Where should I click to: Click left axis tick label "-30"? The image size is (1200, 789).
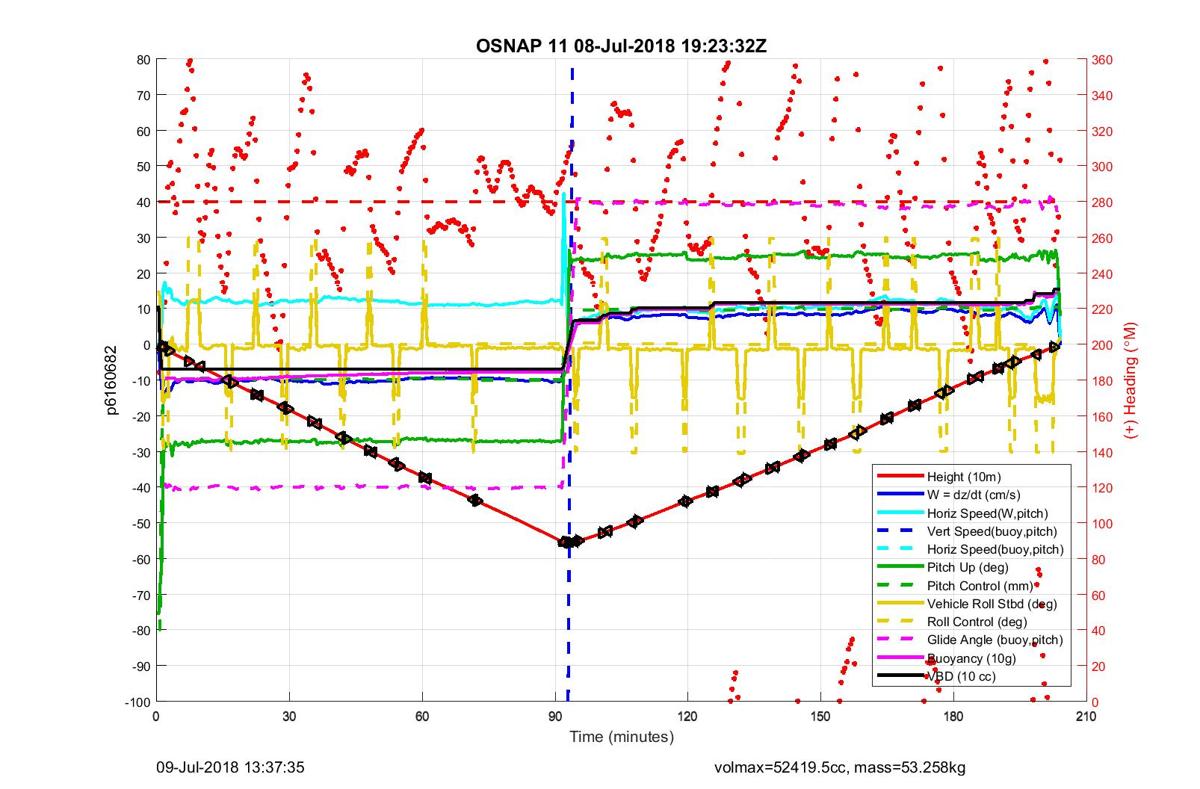140,452
